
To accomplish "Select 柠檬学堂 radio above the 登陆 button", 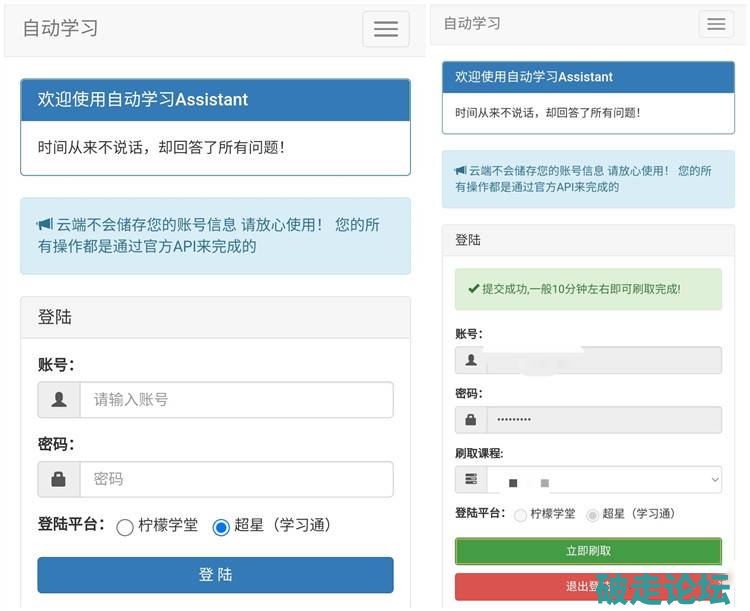I will click(x=125, y=527).
